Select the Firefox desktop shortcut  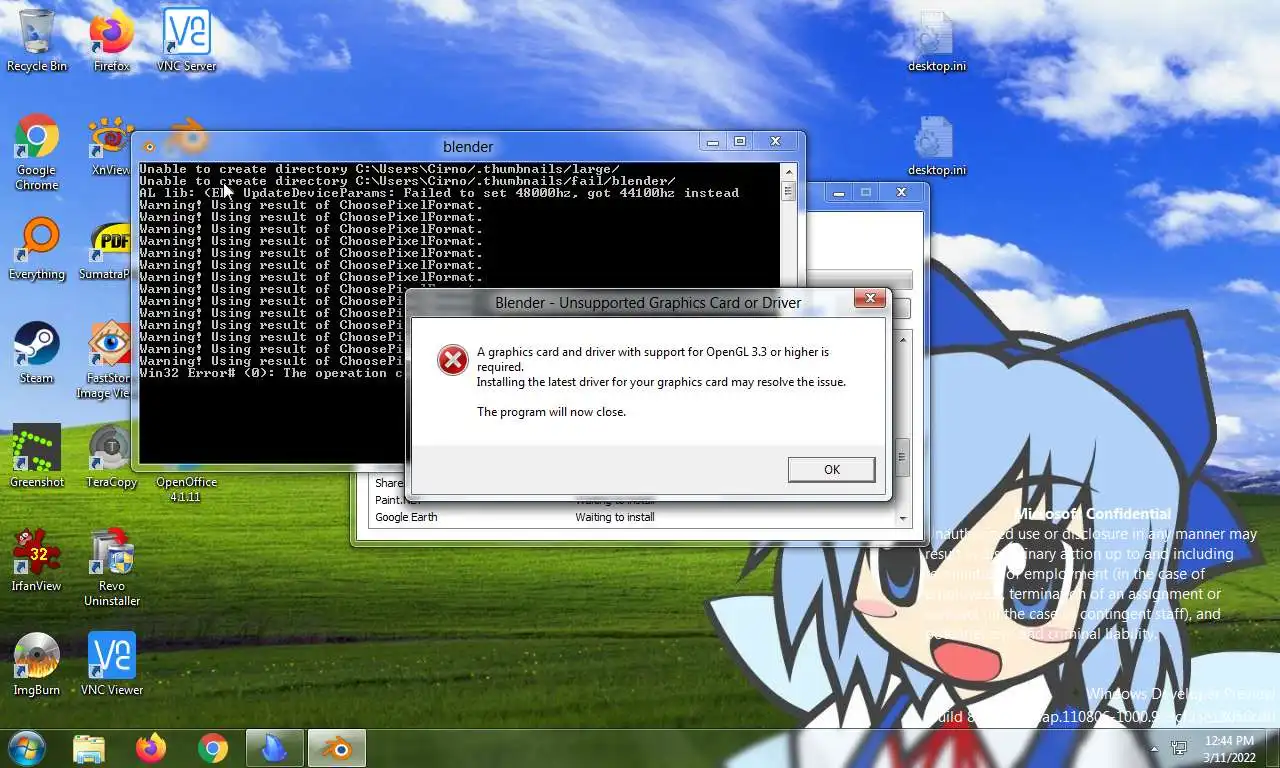coord(112,41)
